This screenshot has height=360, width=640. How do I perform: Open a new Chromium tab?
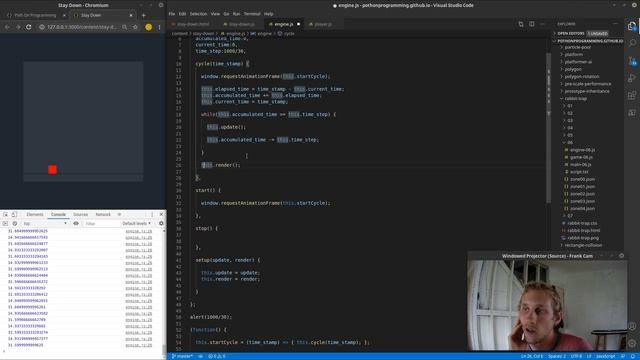[144, 15]
